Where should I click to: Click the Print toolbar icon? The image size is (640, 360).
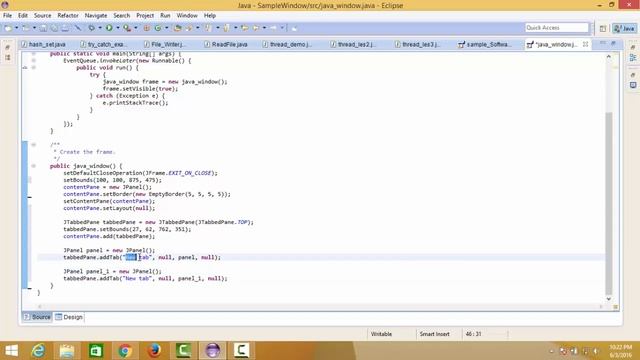[x=65, y=28]
